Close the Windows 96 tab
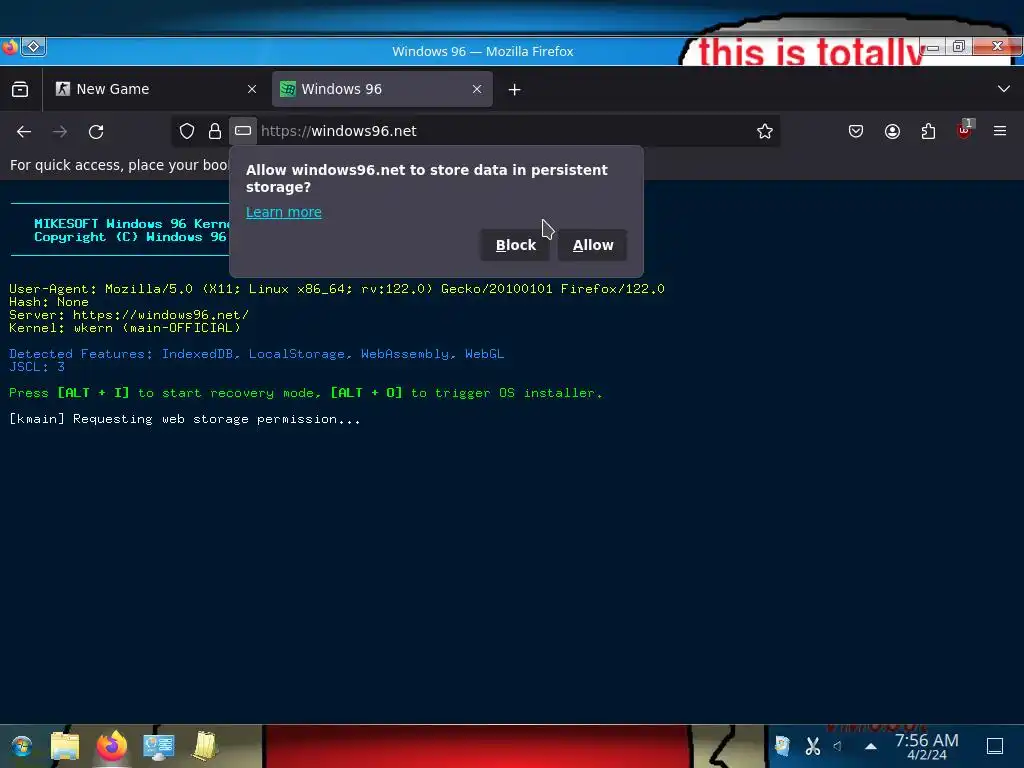Image resolution: width=1024 pixels, height=768 pixels. point(477,89)
